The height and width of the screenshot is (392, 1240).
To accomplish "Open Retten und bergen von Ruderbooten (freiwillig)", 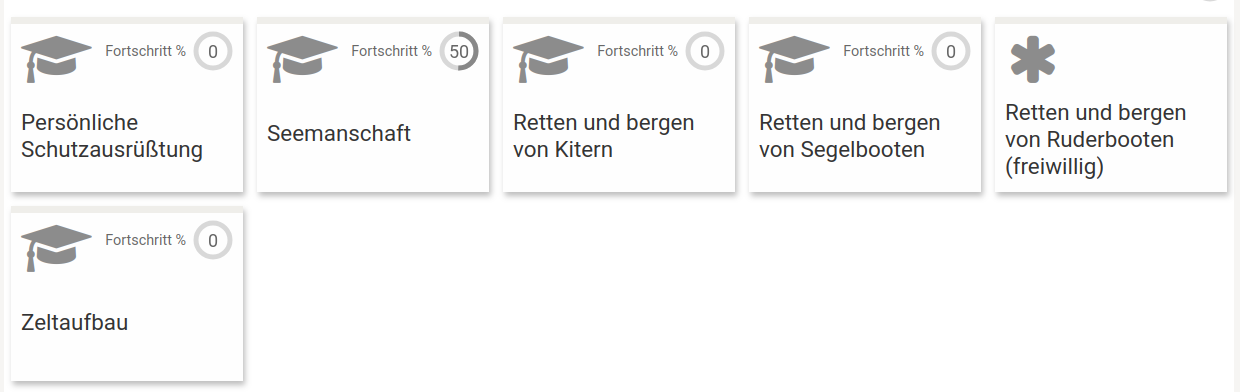I will (1096, 140).
